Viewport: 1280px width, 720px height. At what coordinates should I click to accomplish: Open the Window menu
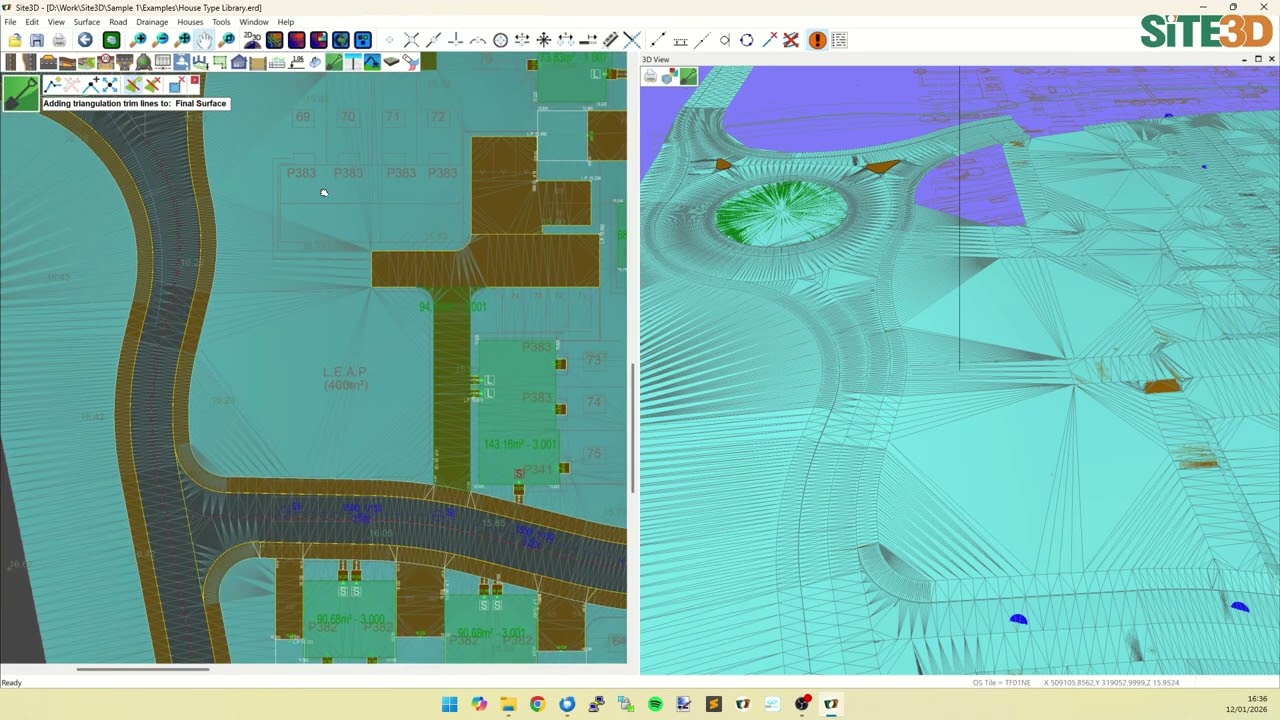[x=254, y=22]
